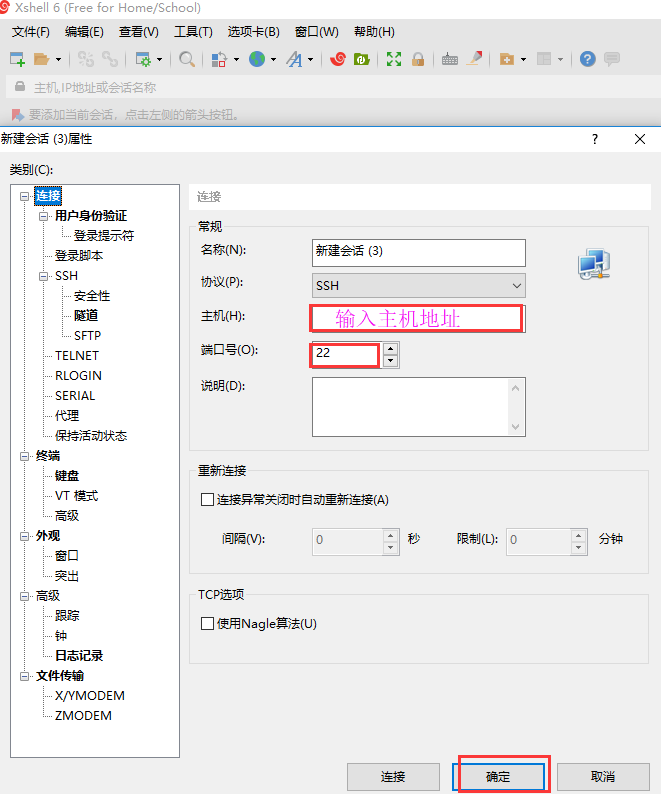Viewport: 661px width, 794px height.
Task: Open the keyboard mapping icon
Action: tap(450, 59)
